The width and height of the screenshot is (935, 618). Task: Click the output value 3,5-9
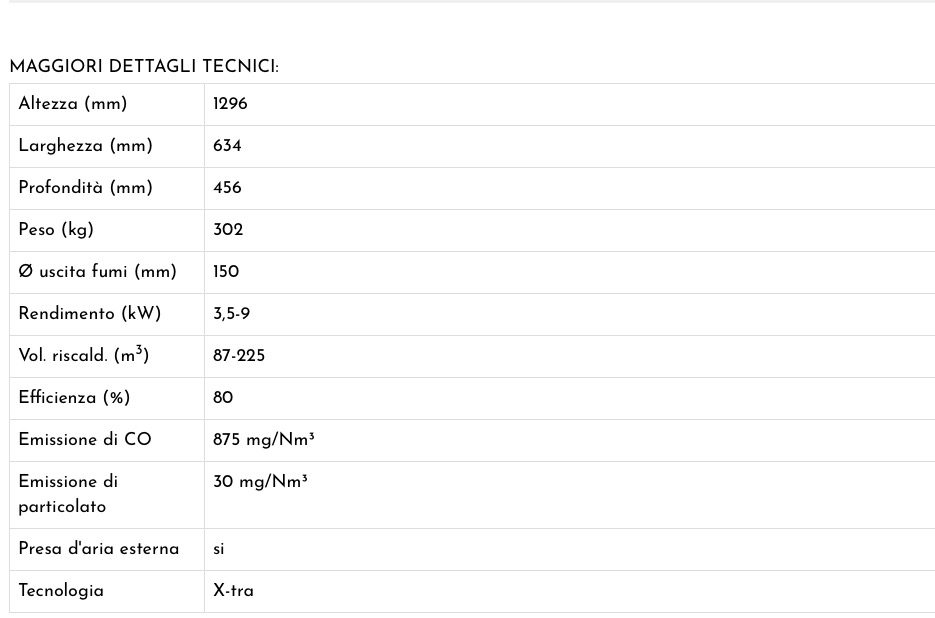(x=231, y=314)
